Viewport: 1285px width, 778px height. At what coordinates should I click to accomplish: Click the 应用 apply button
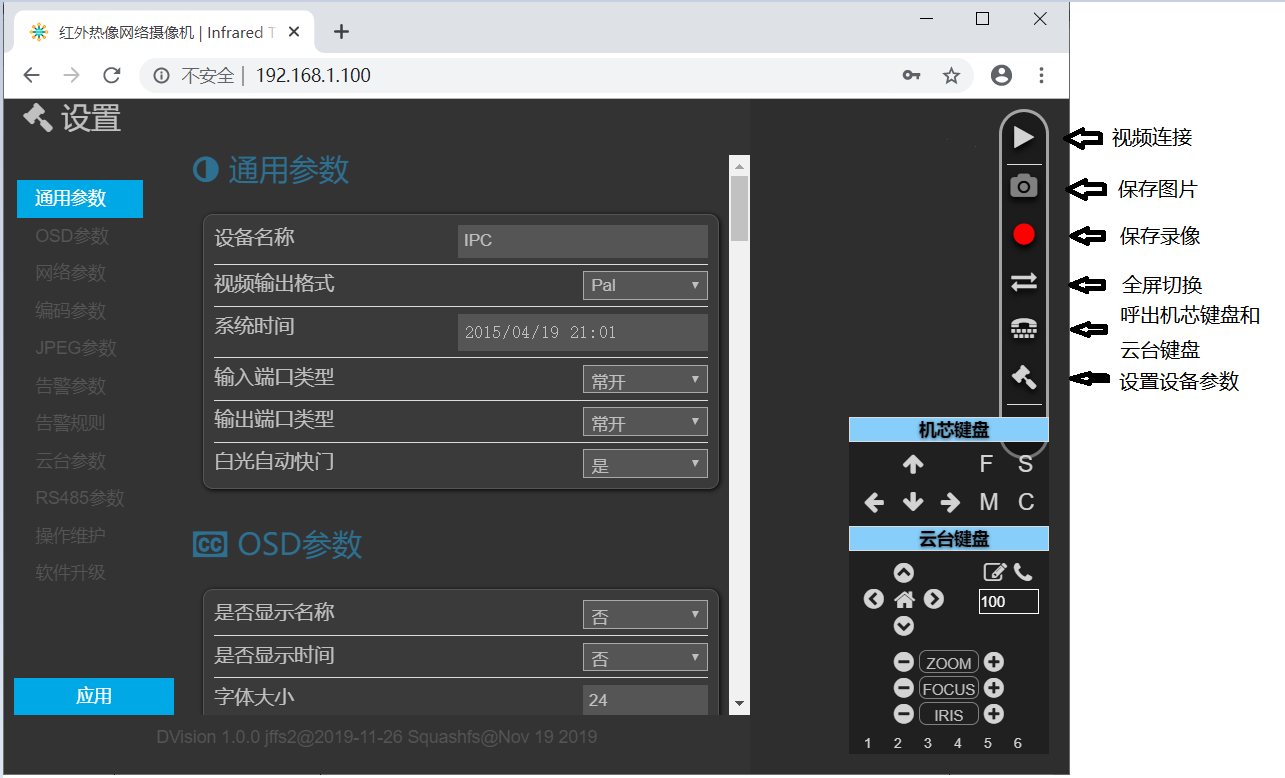pyautogui.click(x=93, y=696)
